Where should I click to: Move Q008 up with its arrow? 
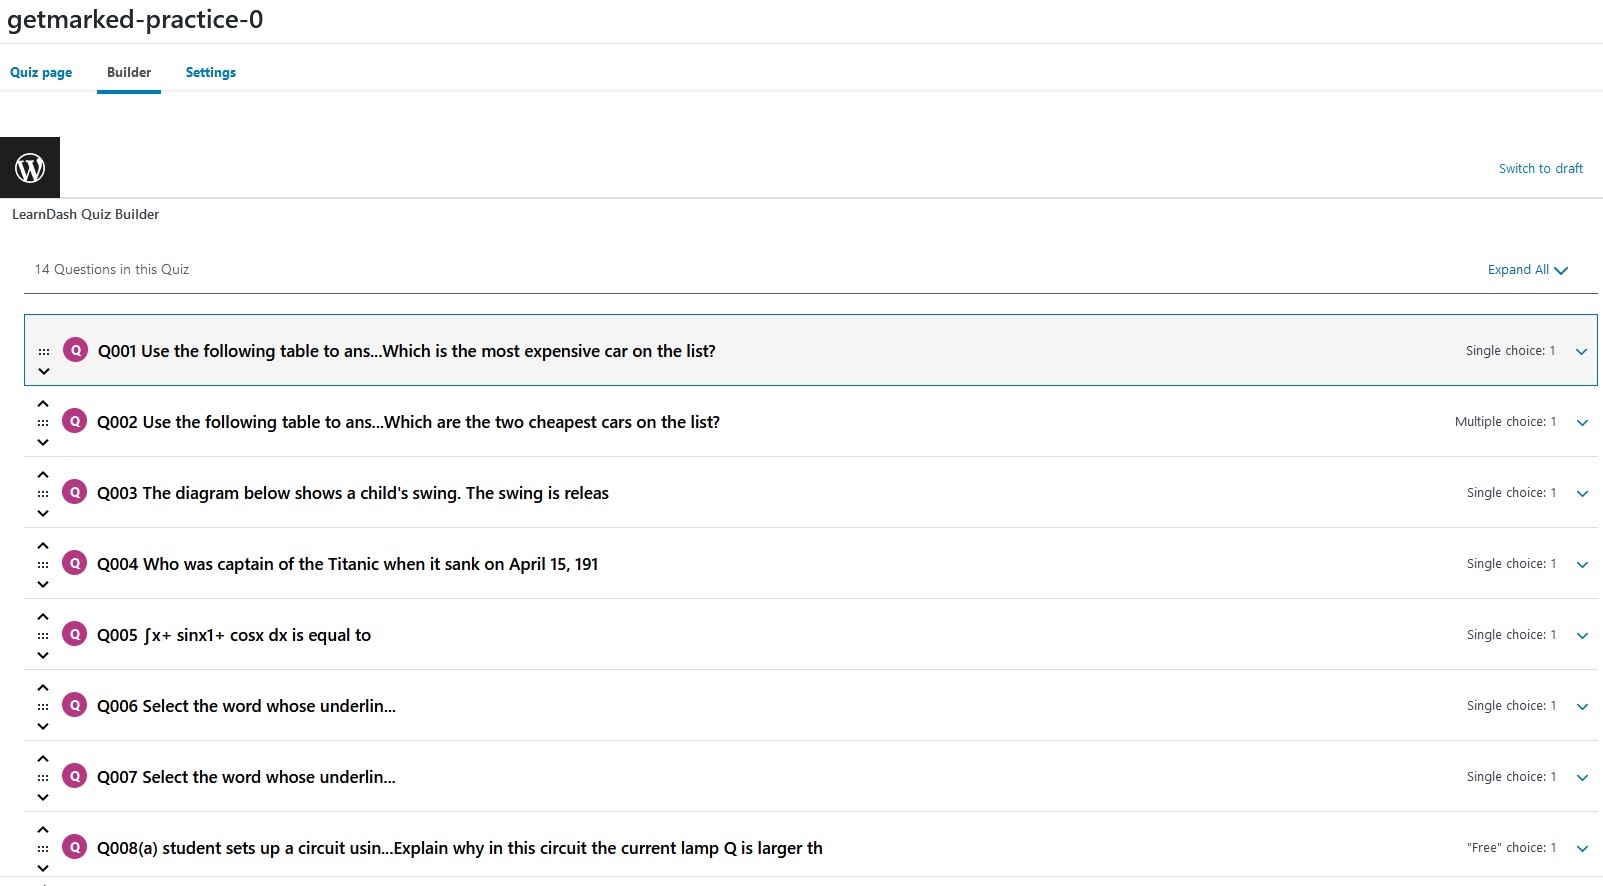43,830
